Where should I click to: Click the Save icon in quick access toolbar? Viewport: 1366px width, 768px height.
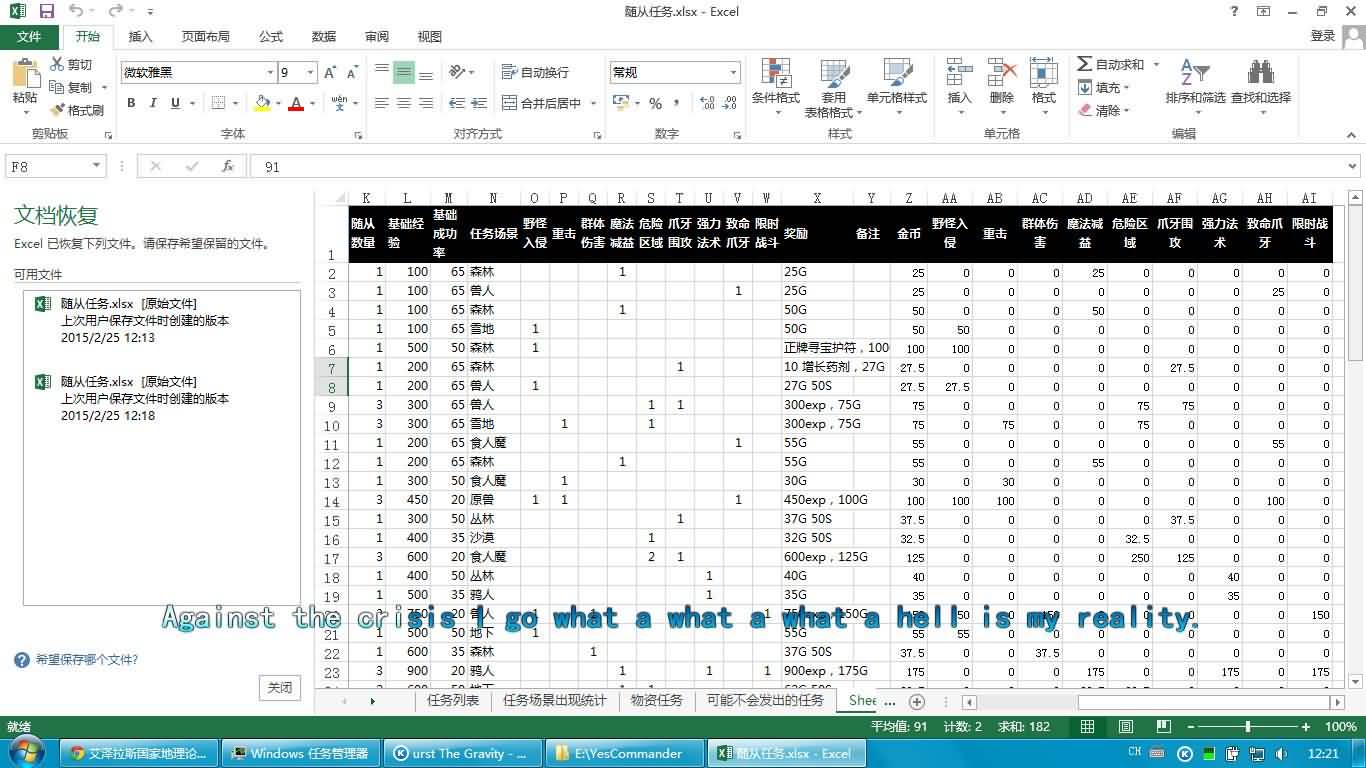coord(46,12)
